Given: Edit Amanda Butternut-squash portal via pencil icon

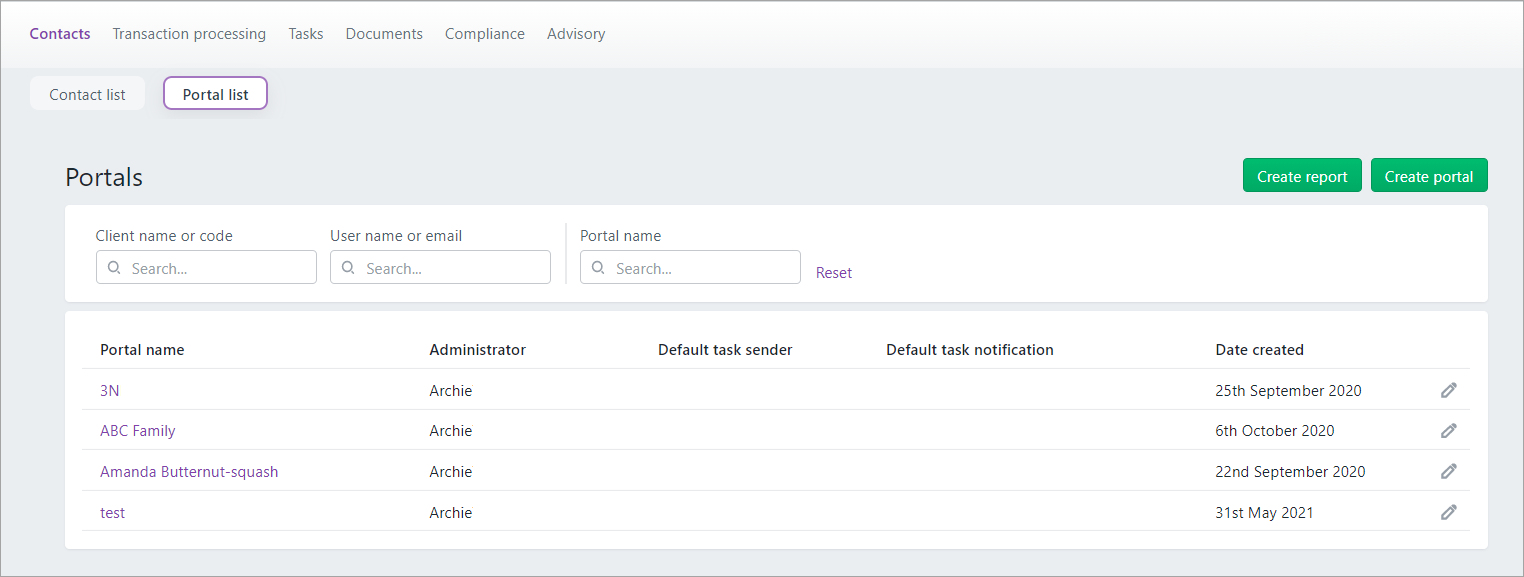Looking at the screenshot, I should (x=1448, y=471).
